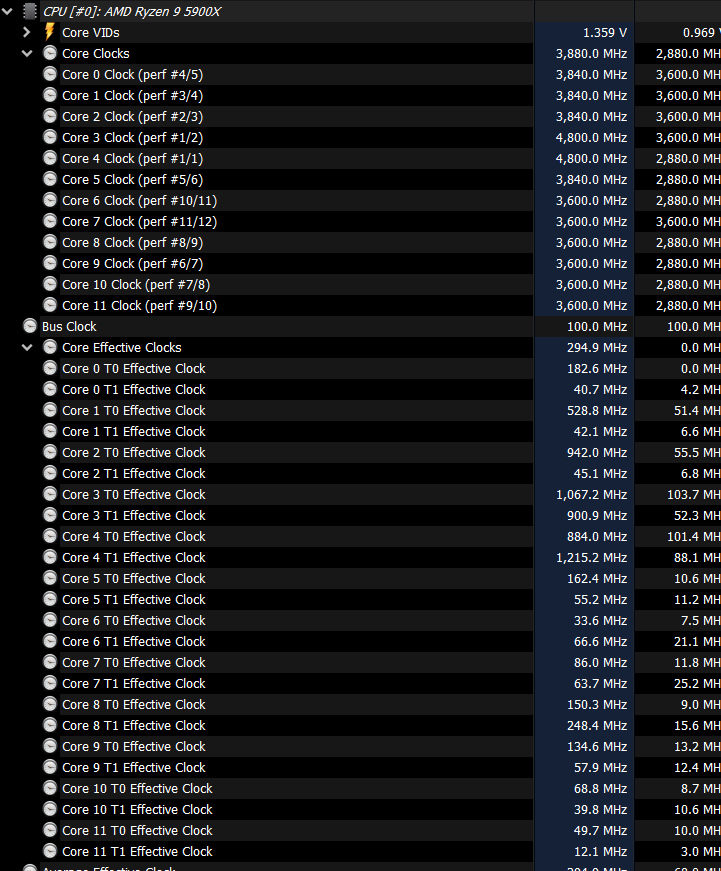Click the icon for Core 3 T0 Effective Clock
The width and height of the screenshot is (721, 871).
pyautogui.click(x=50, y=494)
